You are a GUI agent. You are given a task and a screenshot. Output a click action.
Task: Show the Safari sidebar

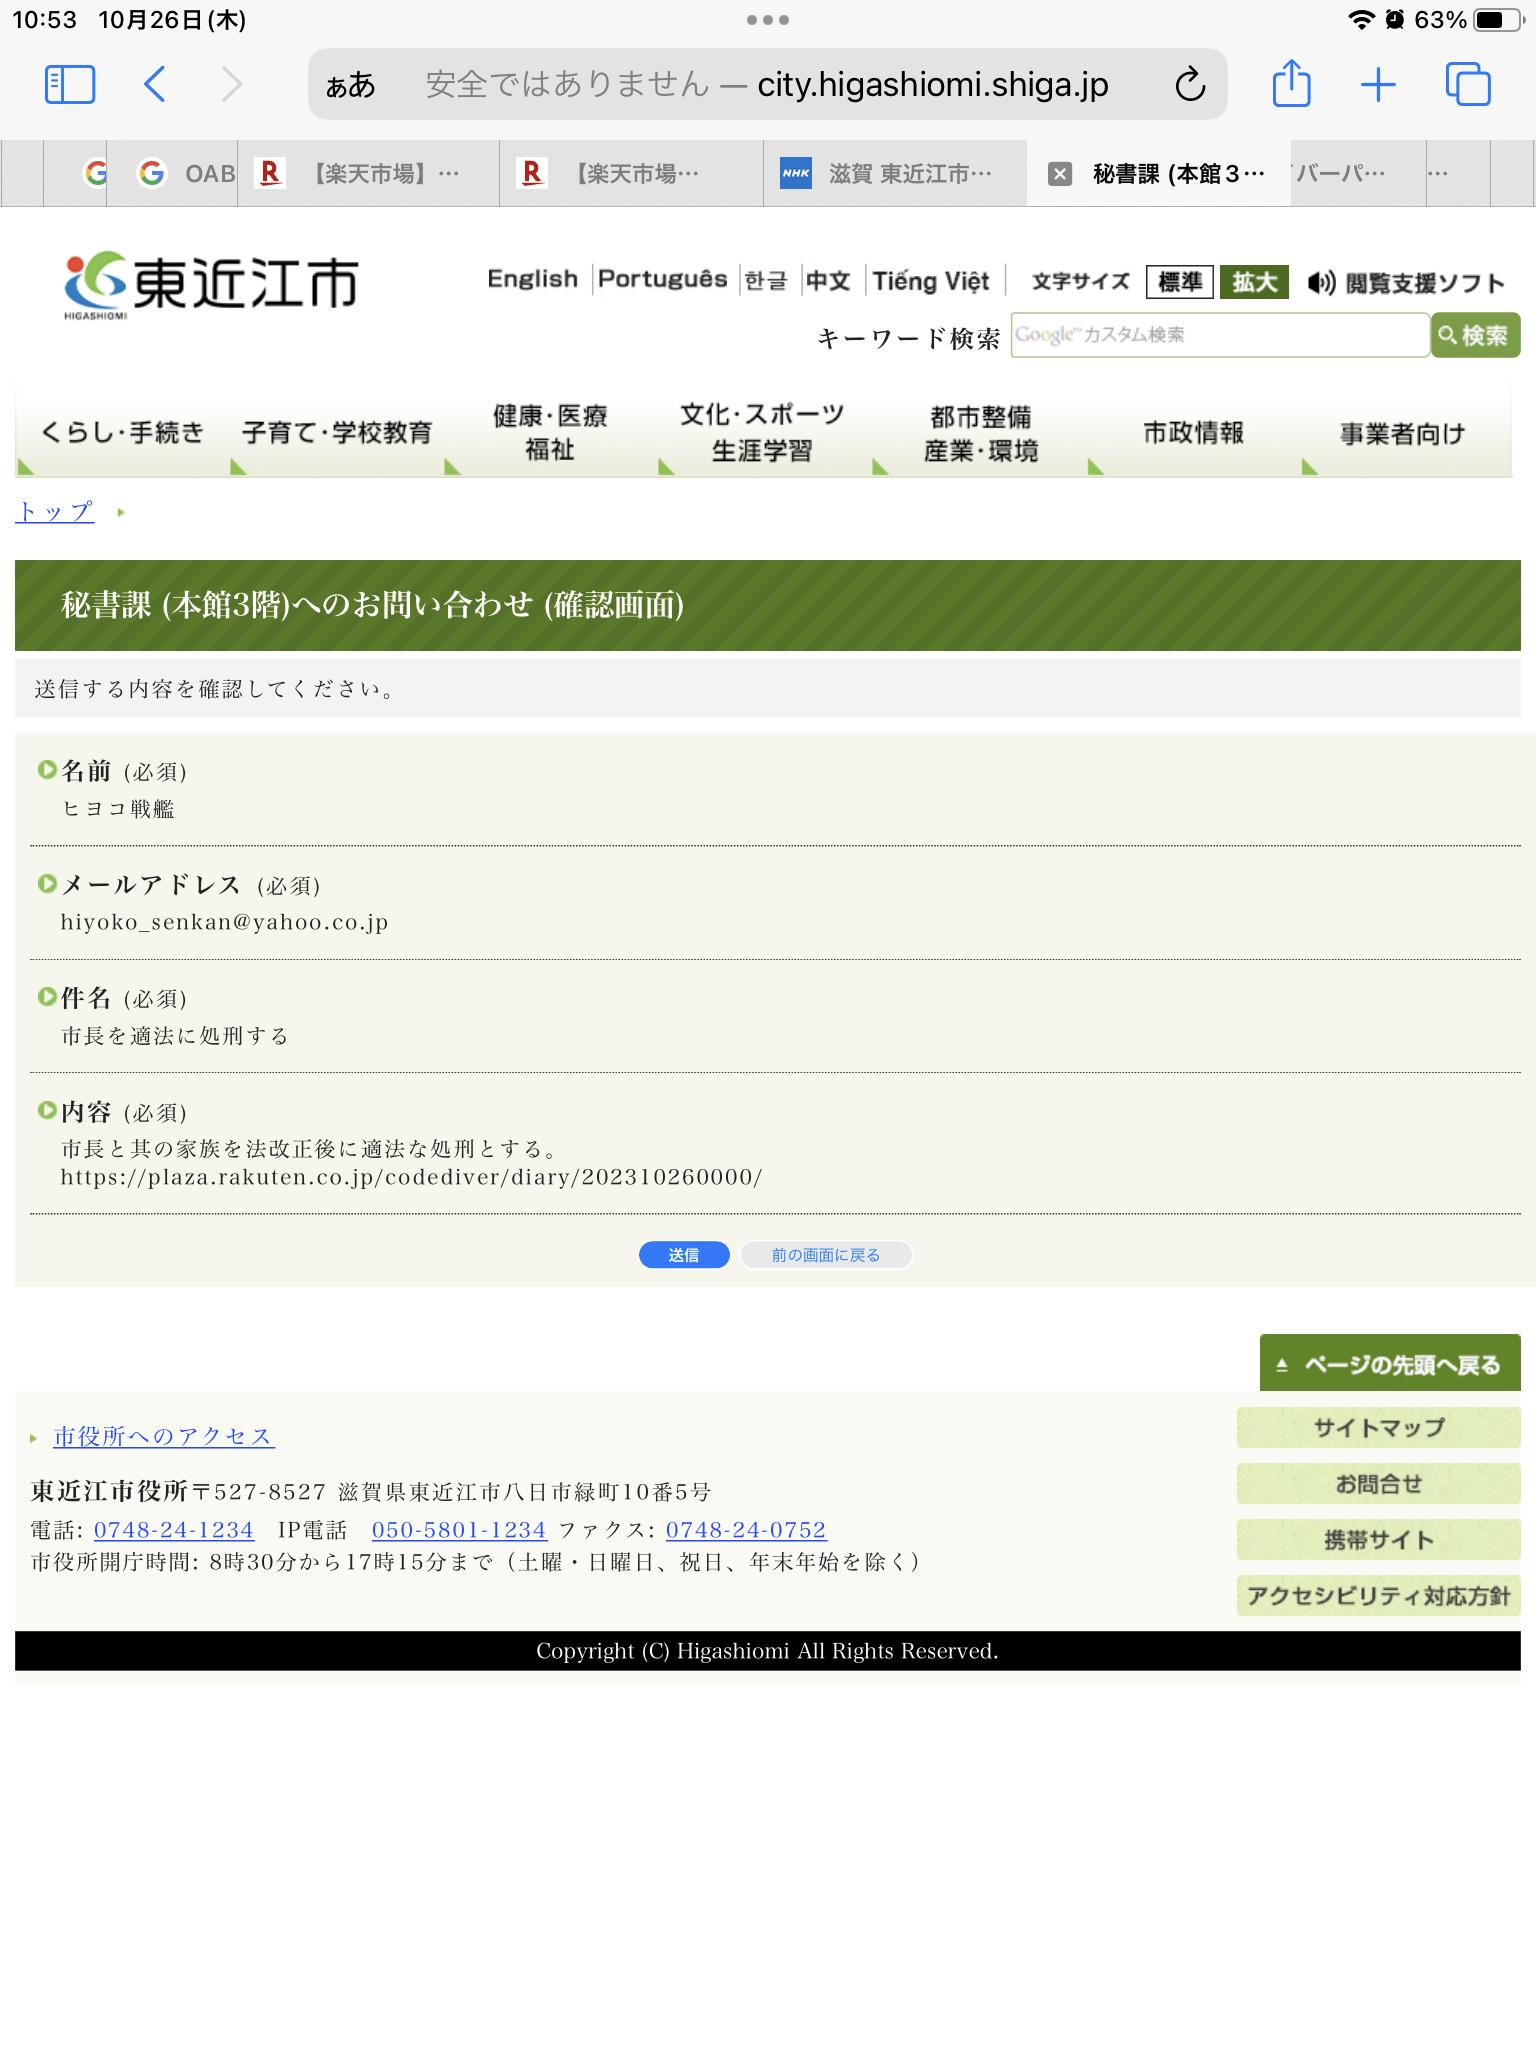[70, 85]
